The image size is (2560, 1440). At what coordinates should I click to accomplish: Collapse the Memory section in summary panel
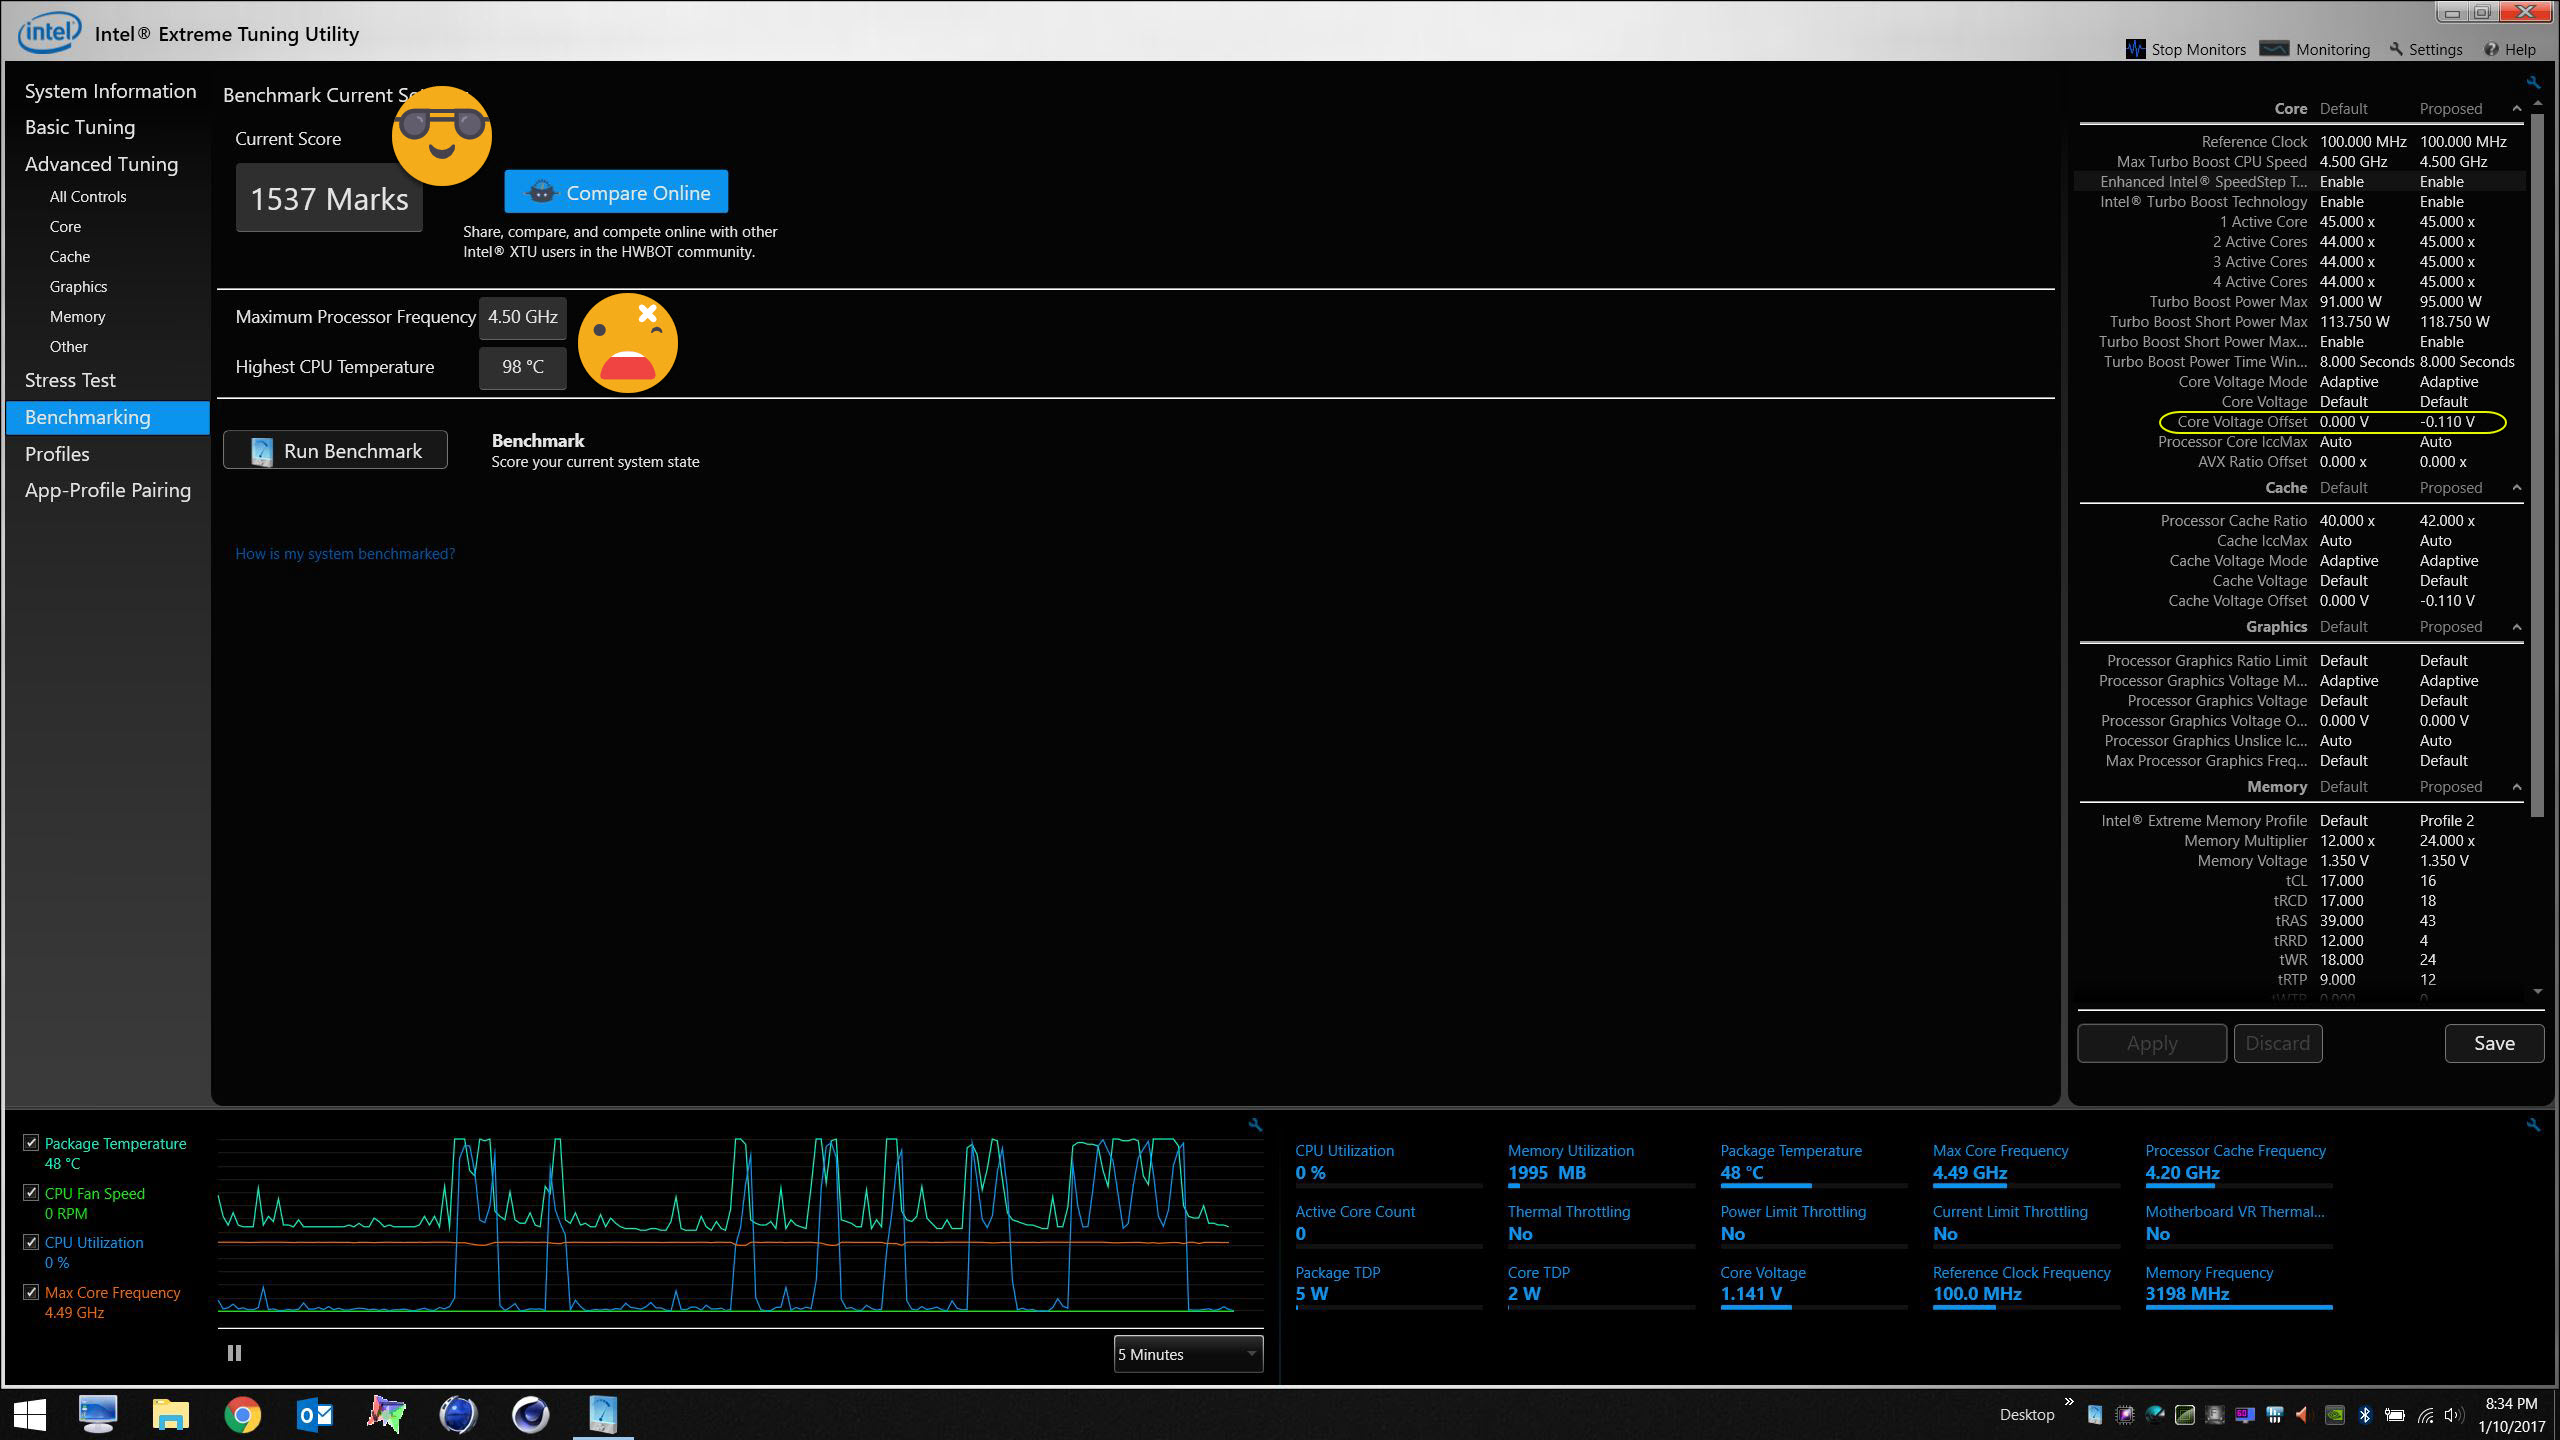tap(2516, 787)
